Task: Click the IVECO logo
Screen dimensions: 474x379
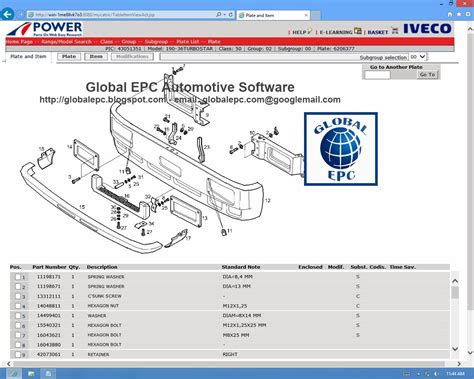Action: (427, 29)
